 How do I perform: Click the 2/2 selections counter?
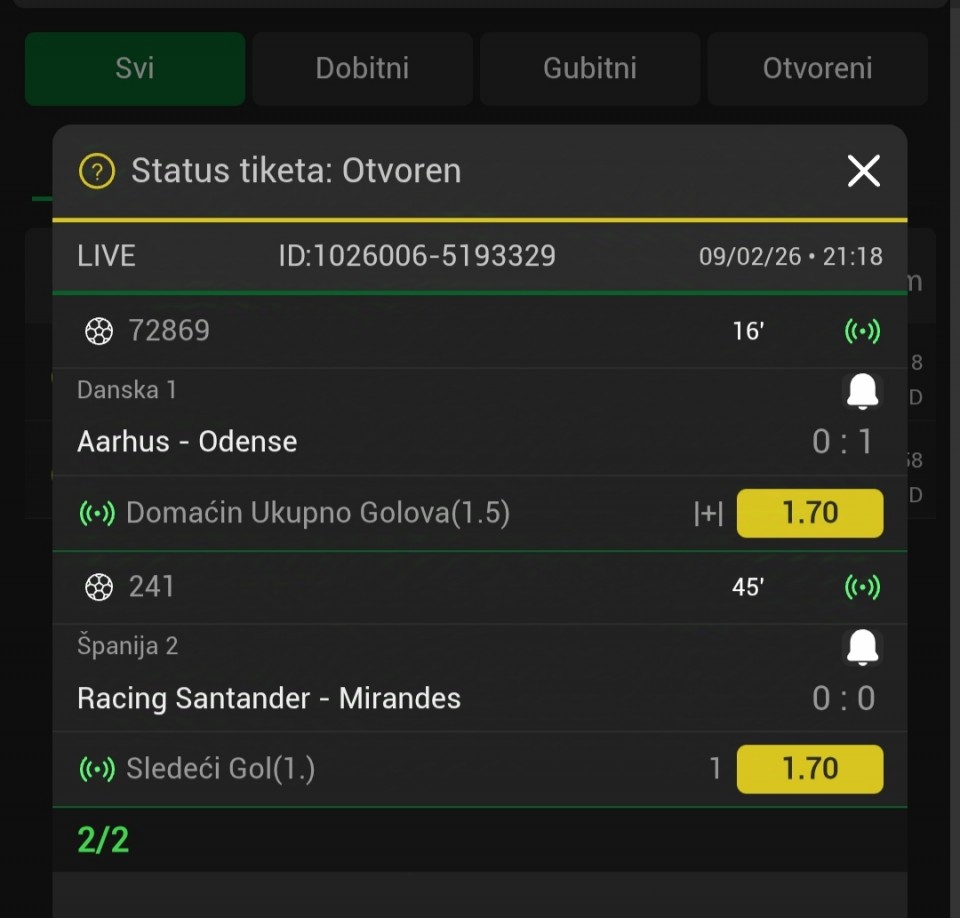pyautogui.click(x=104, y=840)
